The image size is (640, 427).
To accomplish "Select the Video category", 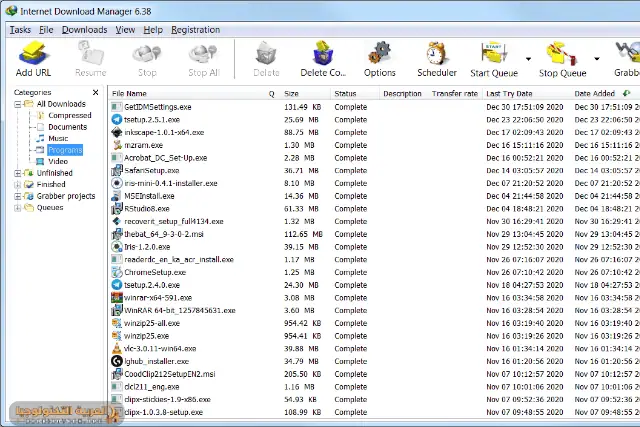I will coord(58,162).
